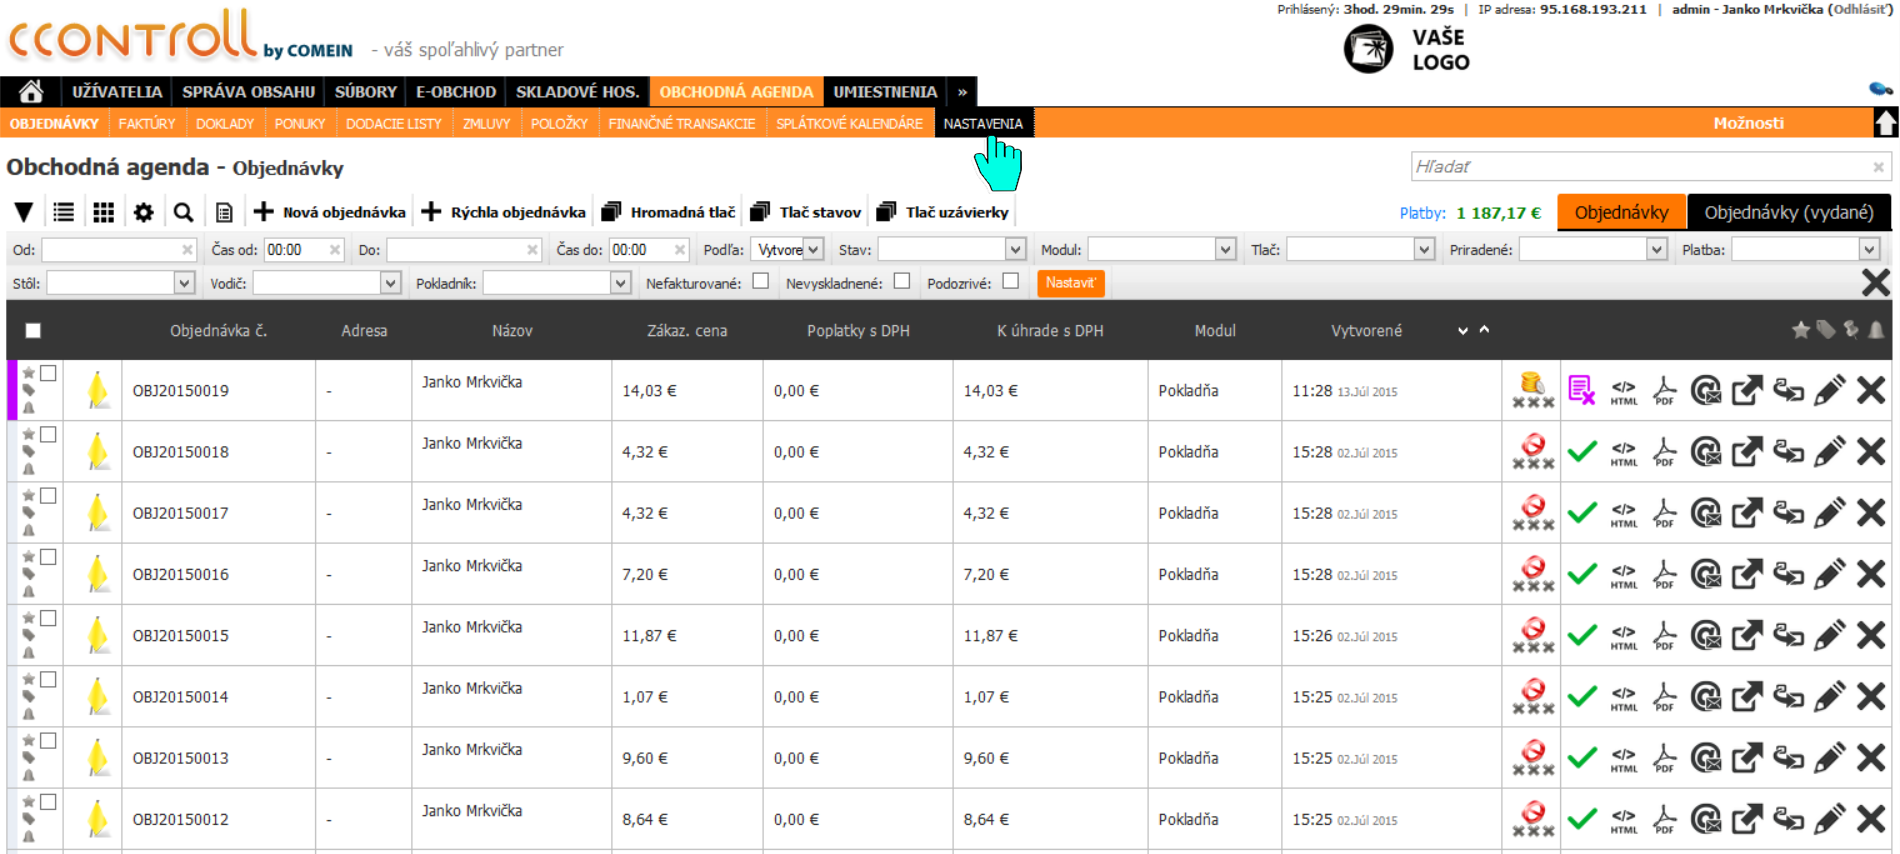Screen dimensions: 1900x854
Task: Delete order OBJ20150017 with X icon
Action: point(1870,513)
